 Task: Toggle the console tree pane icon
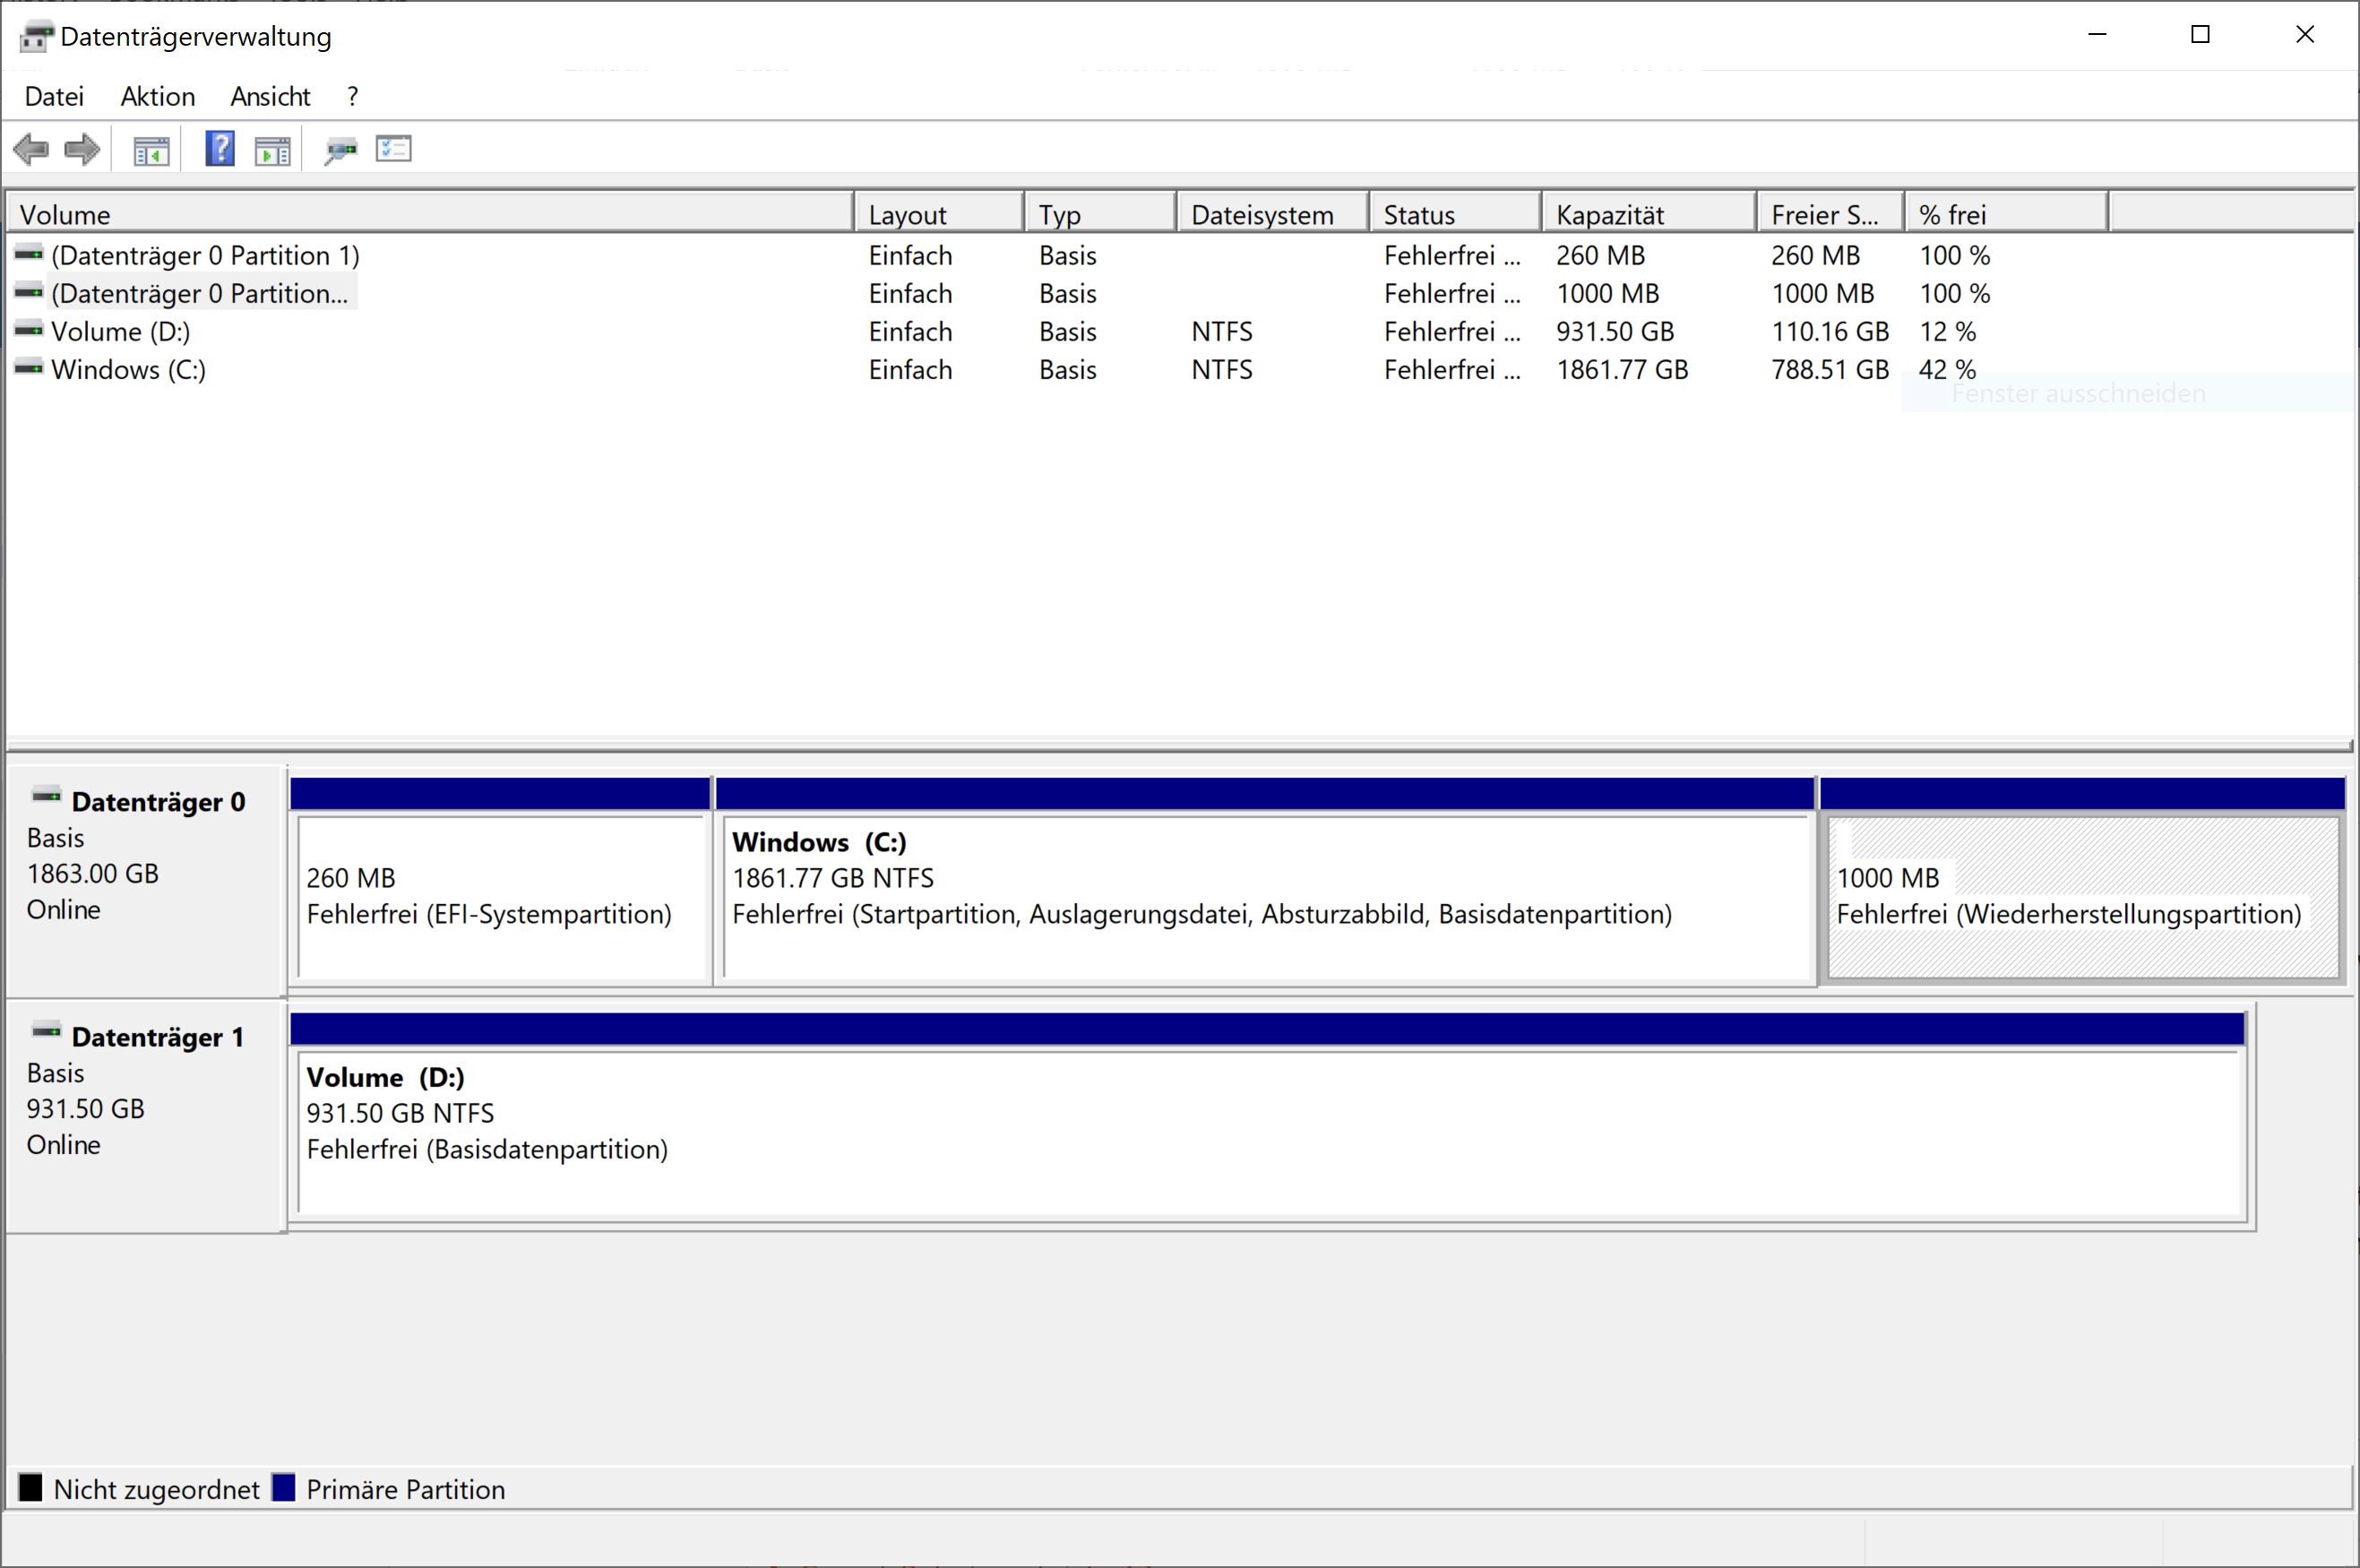[152, 151]
